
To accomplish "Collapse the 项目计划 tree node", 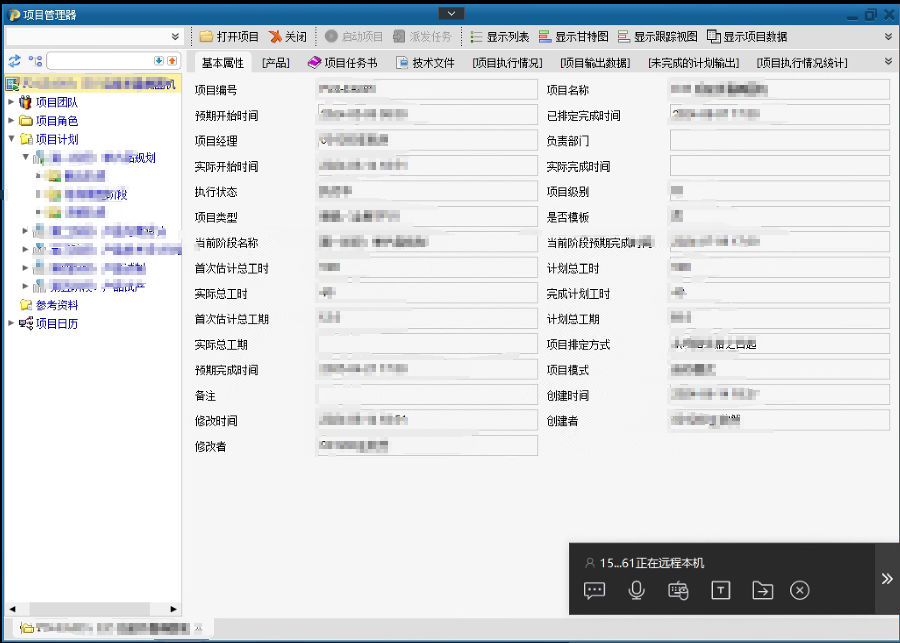I will coord(11,140).
